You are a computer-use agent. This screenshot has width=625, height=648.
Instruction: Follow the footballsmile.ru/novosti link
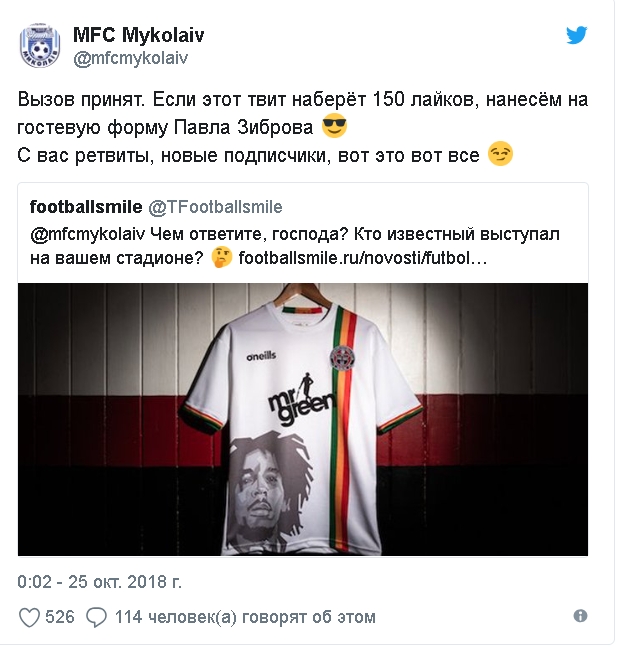(x=363, y=258)
